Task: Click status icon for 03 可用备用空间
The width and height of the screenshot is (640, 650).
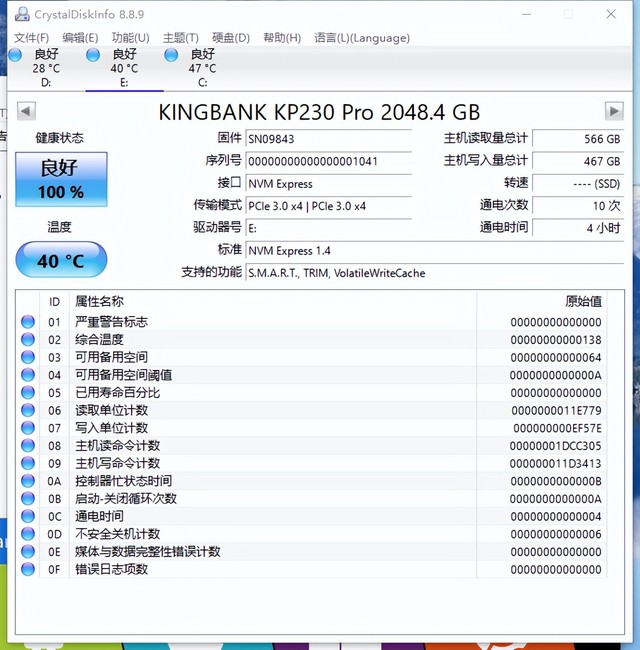Action: [x=28, y=357]
